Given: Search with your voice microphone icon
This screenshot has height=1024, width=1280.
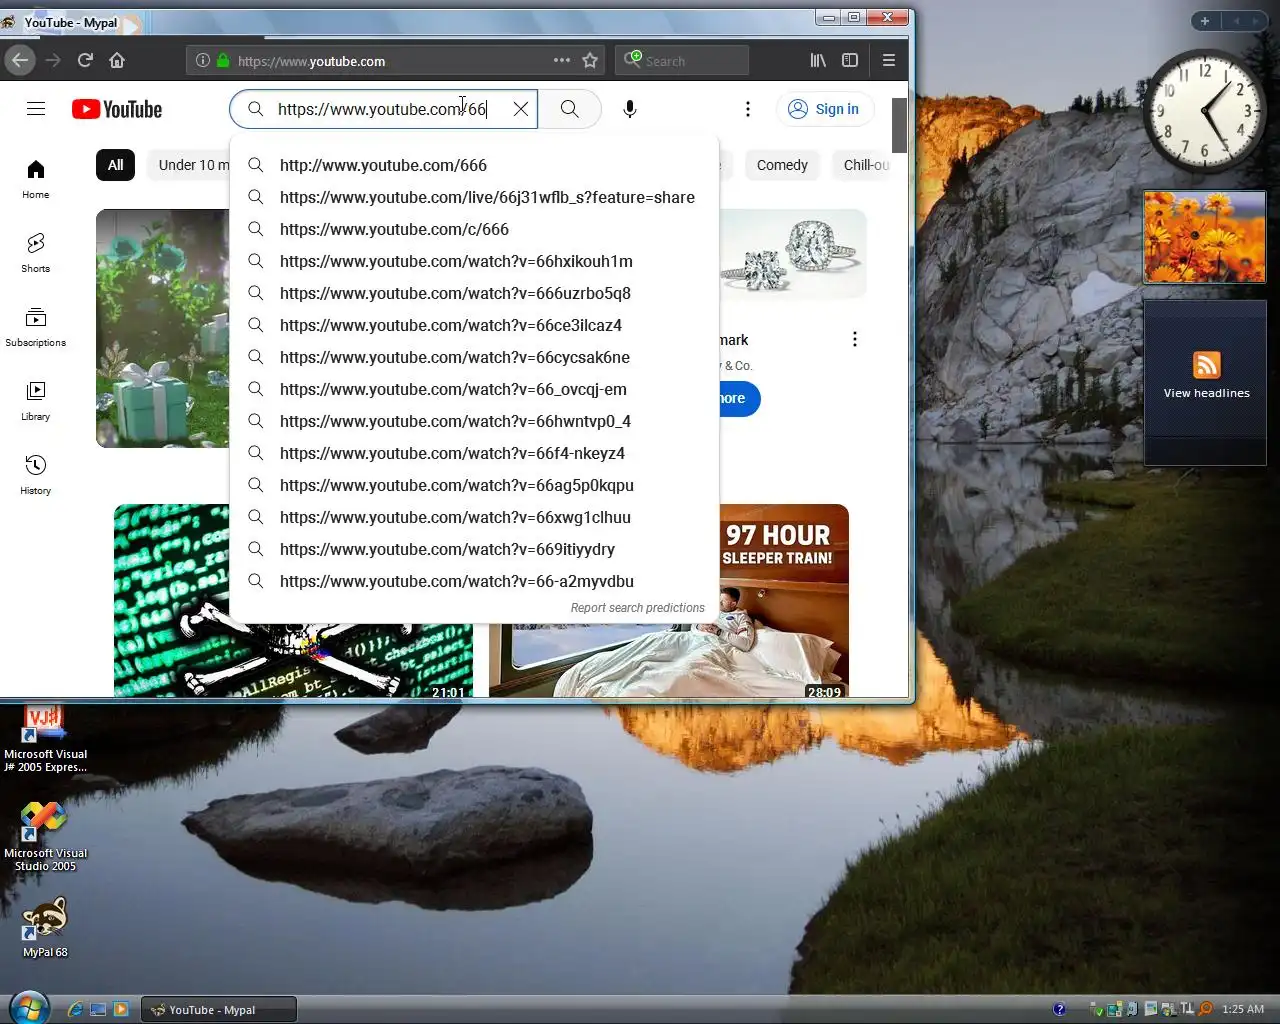Looking at the screenshot, I should click(630, 109).
